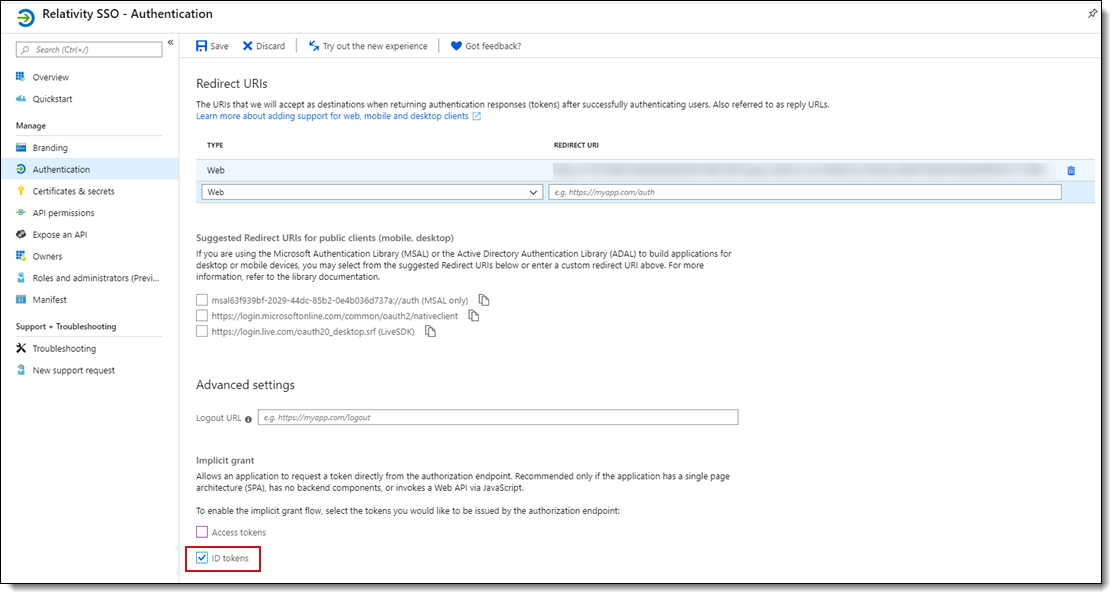Open the Manifest menu item
The width and height of the screenshot is (1117, 599).
pos(50,300)
